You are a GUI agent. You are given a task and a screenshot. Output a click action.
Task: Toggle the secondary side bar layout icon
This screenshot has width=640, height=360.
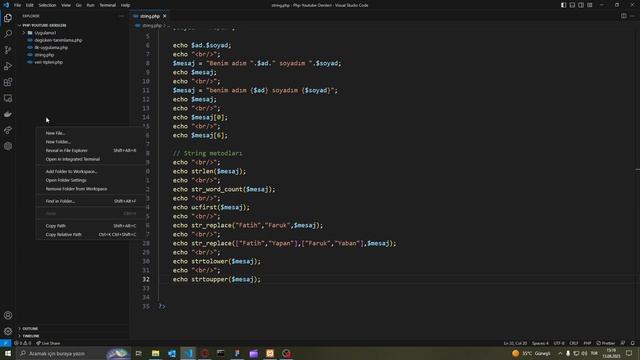tap(581, 5)
